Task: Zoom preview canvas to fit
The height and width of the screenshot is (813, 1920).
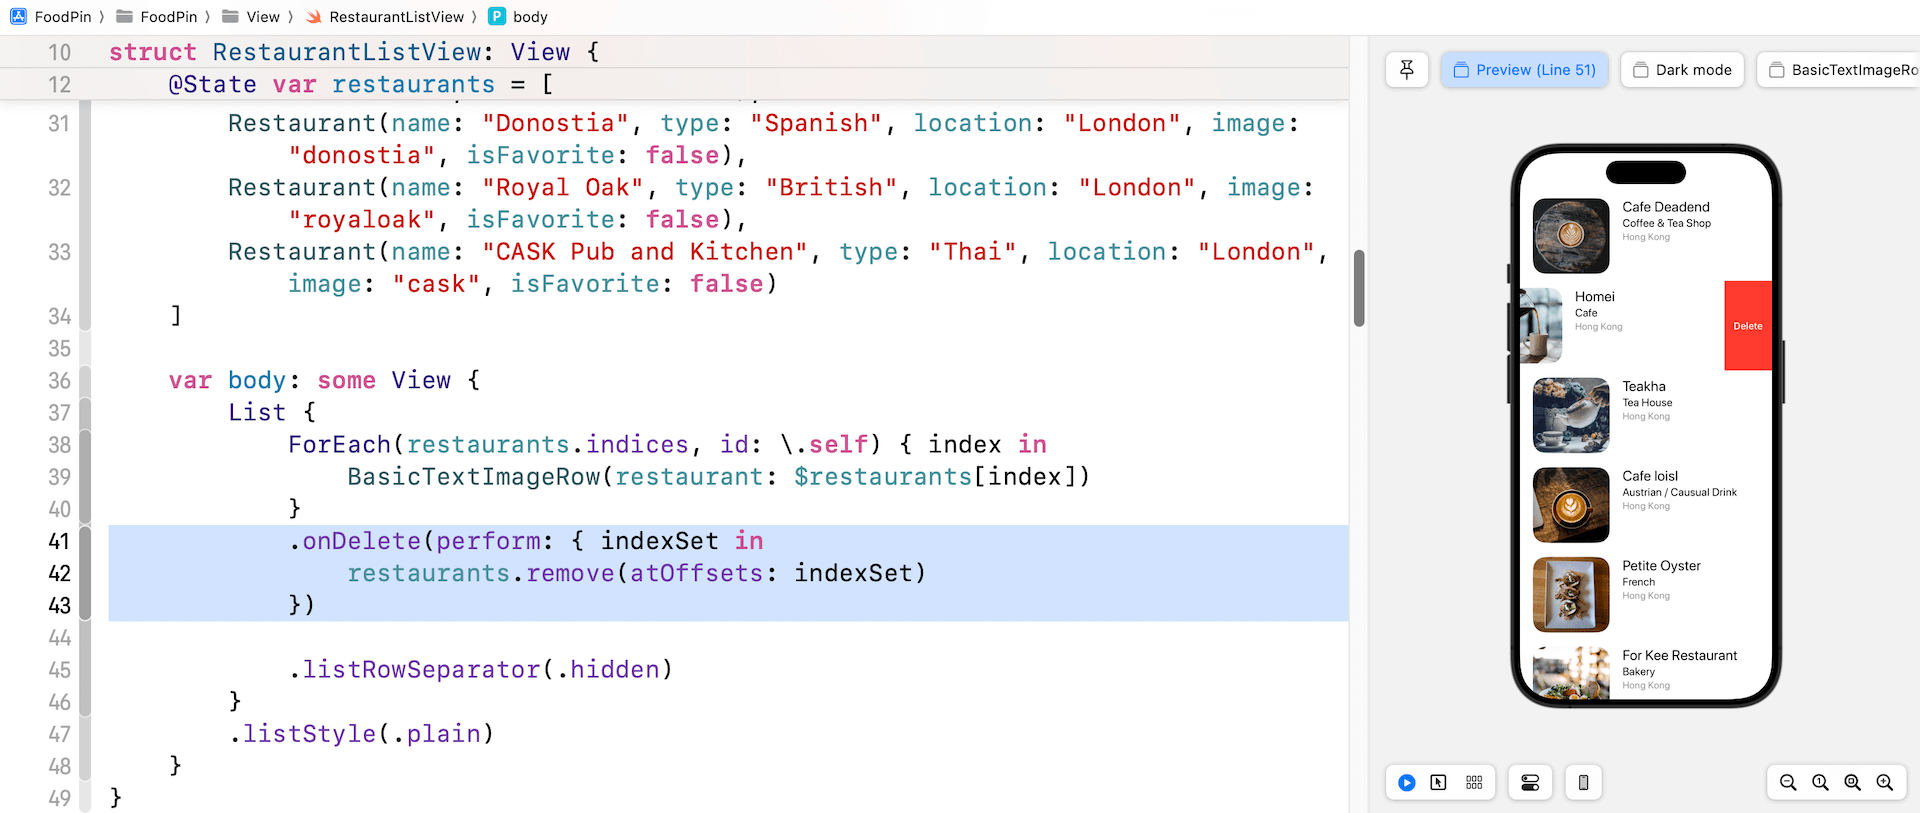Action: coord(1852,783)
